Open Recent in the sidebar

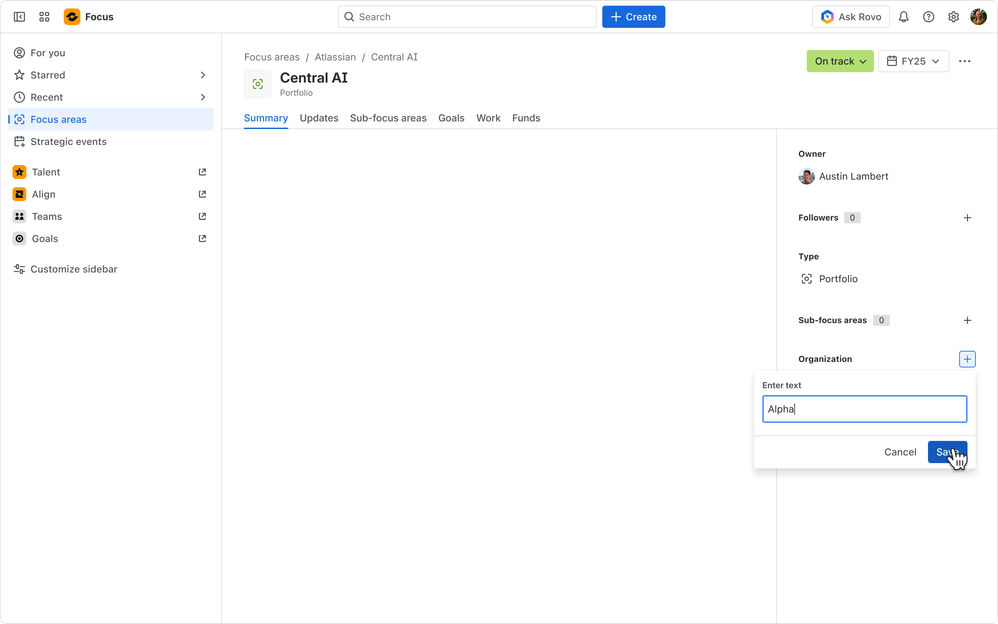[111, 97]
